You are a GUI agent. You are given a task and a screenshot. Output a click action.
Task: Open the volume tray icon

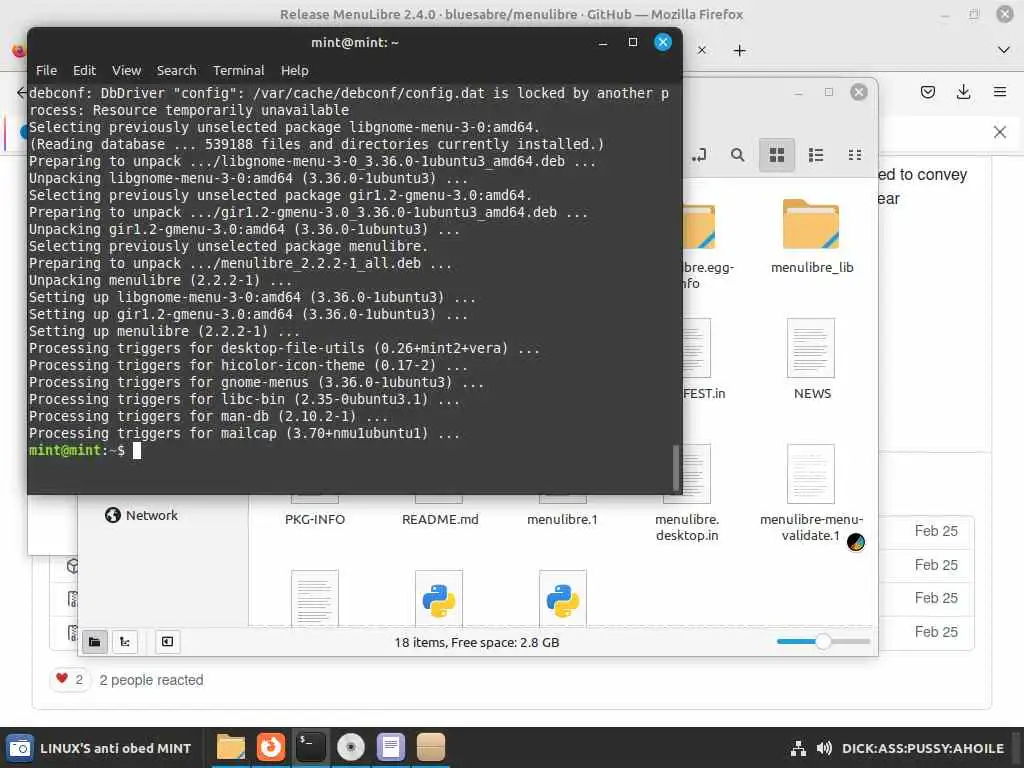tap(824, 749)
